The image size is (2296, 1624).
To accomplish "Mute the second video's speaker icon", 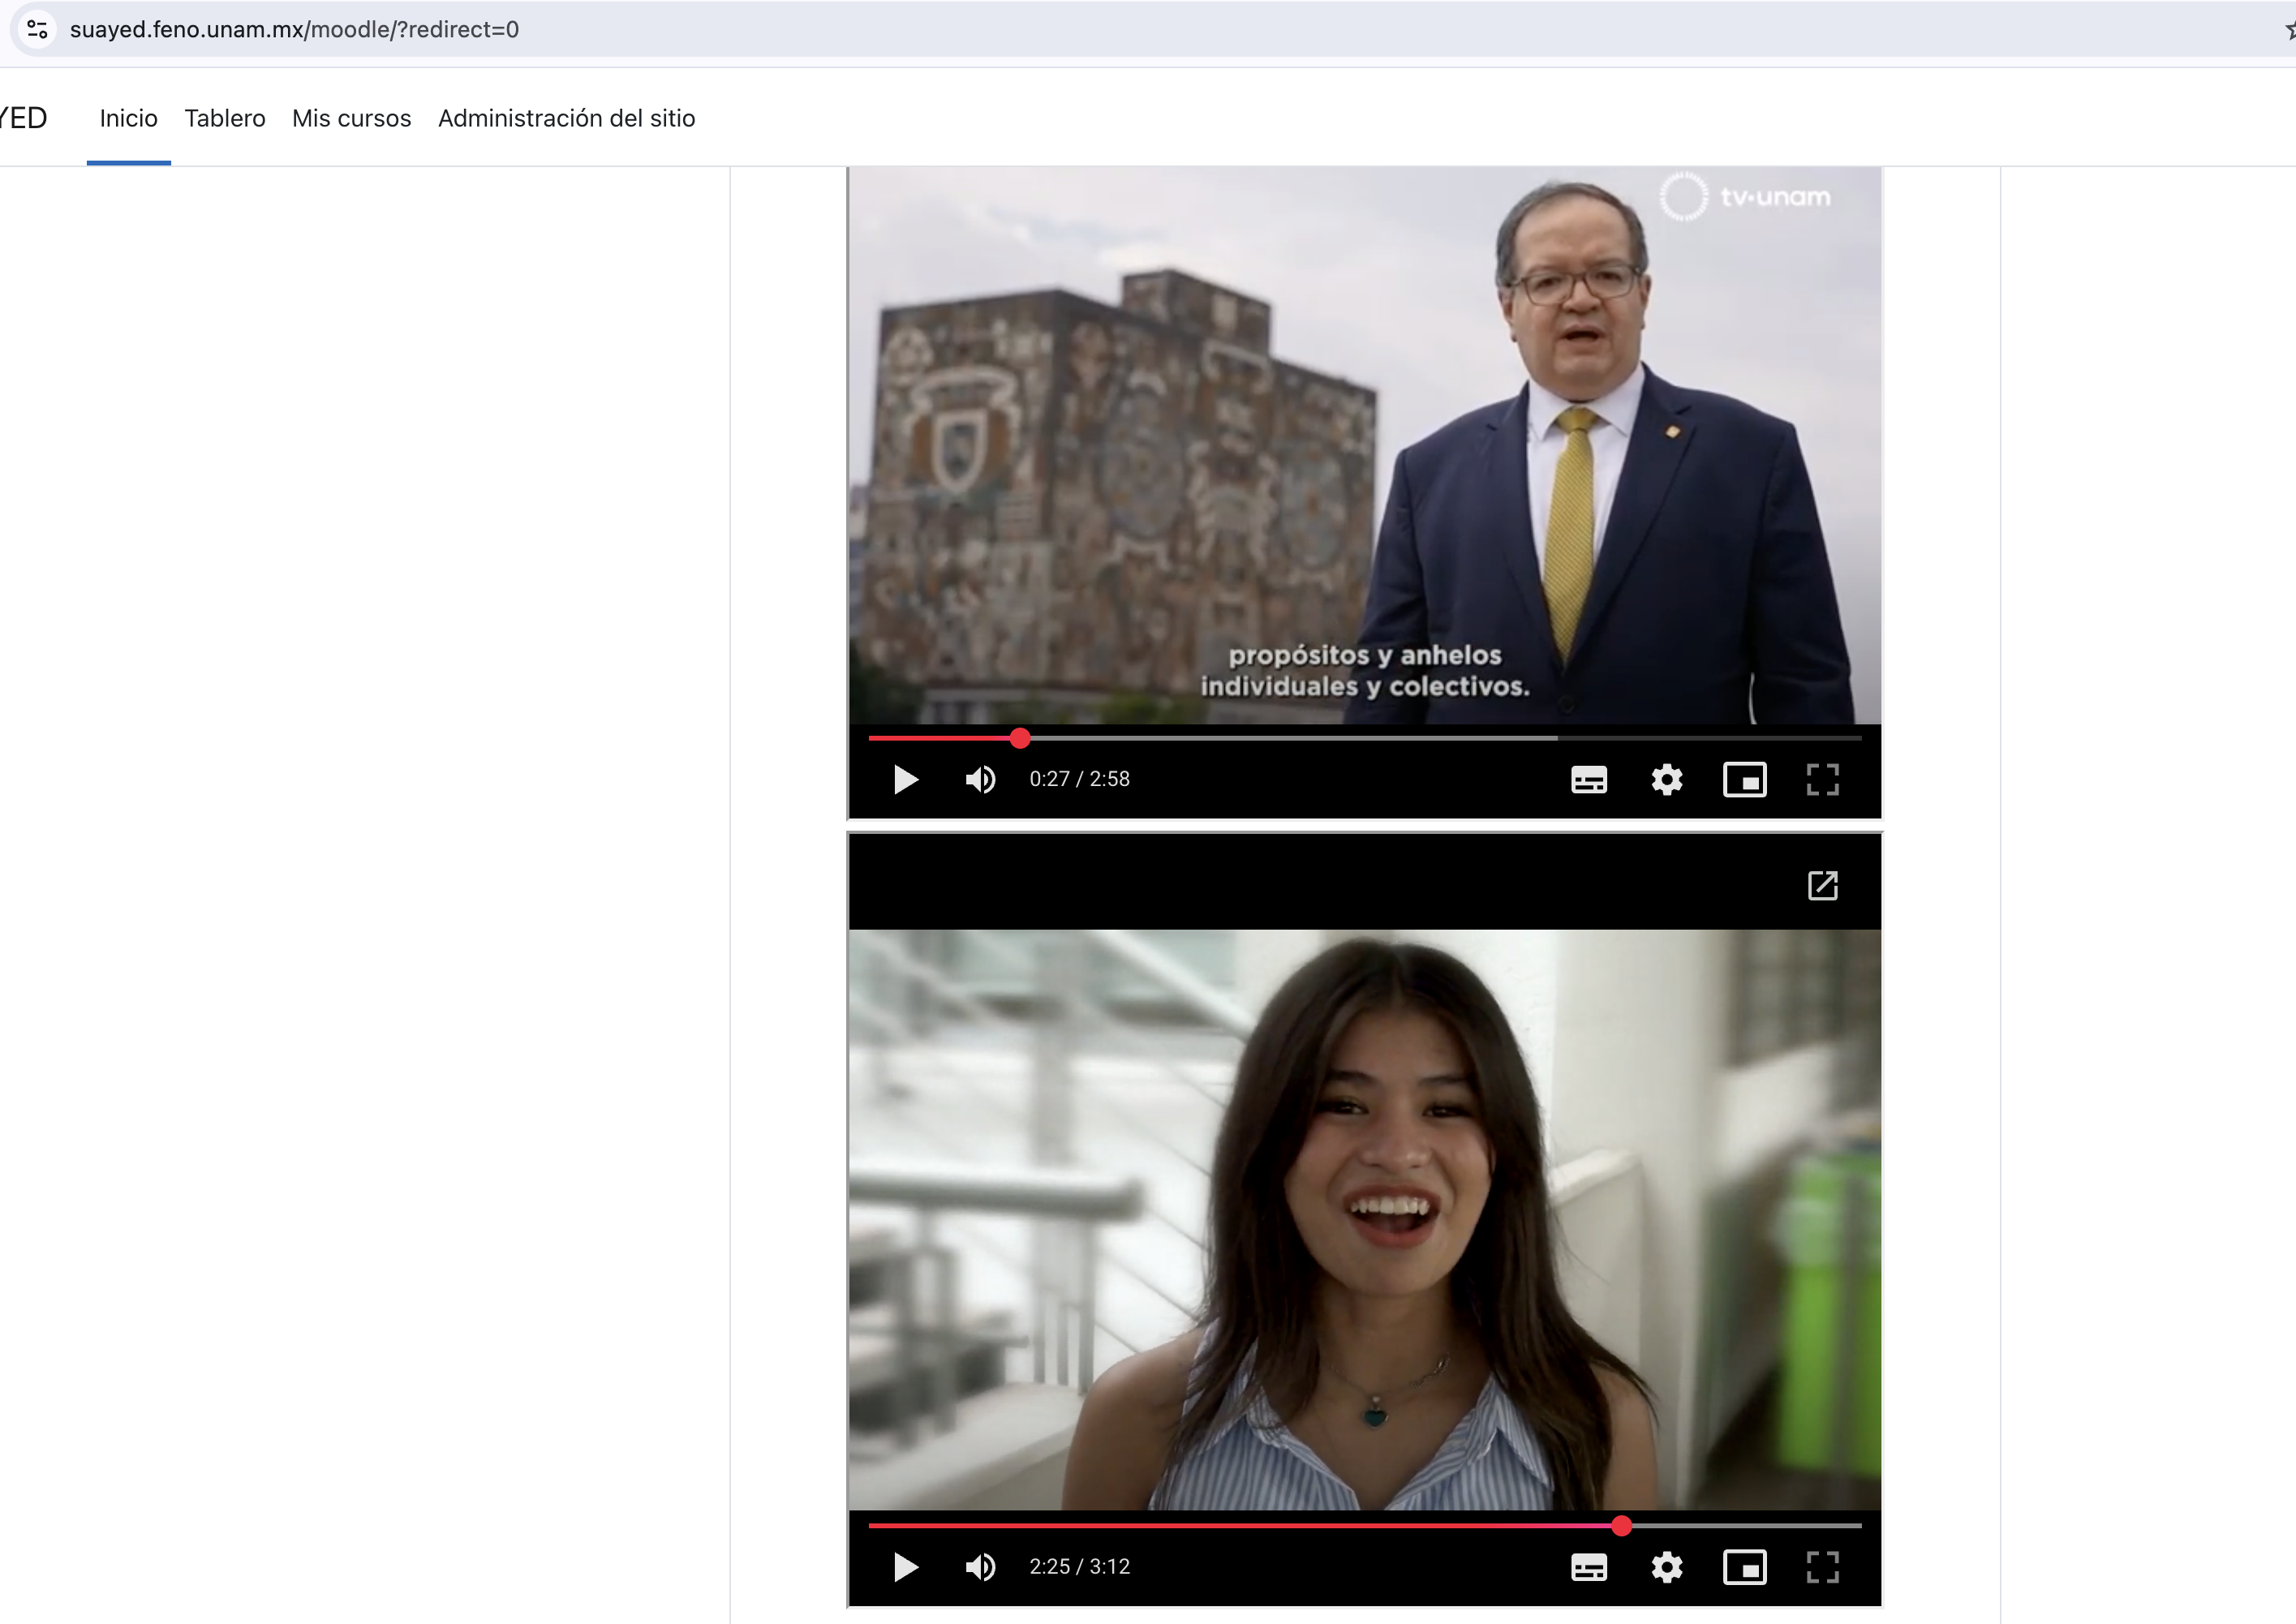I will pos(980,1567).
